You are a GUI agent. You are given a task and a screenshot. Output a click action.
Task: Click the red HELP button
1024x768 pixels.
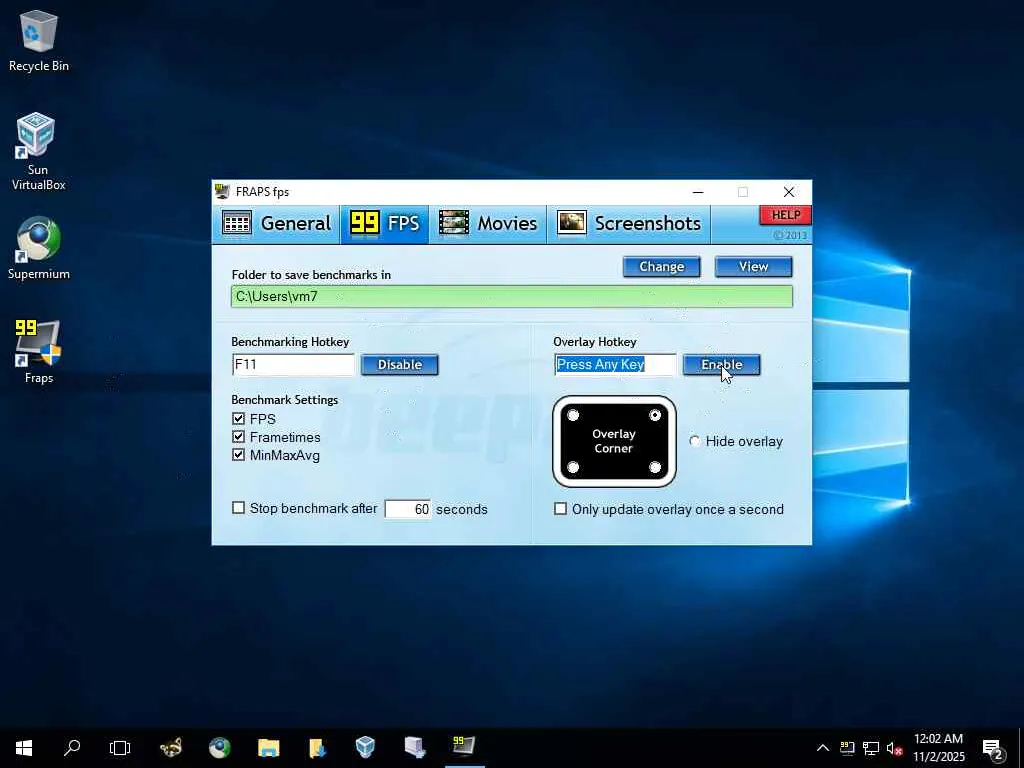(786, 215)
